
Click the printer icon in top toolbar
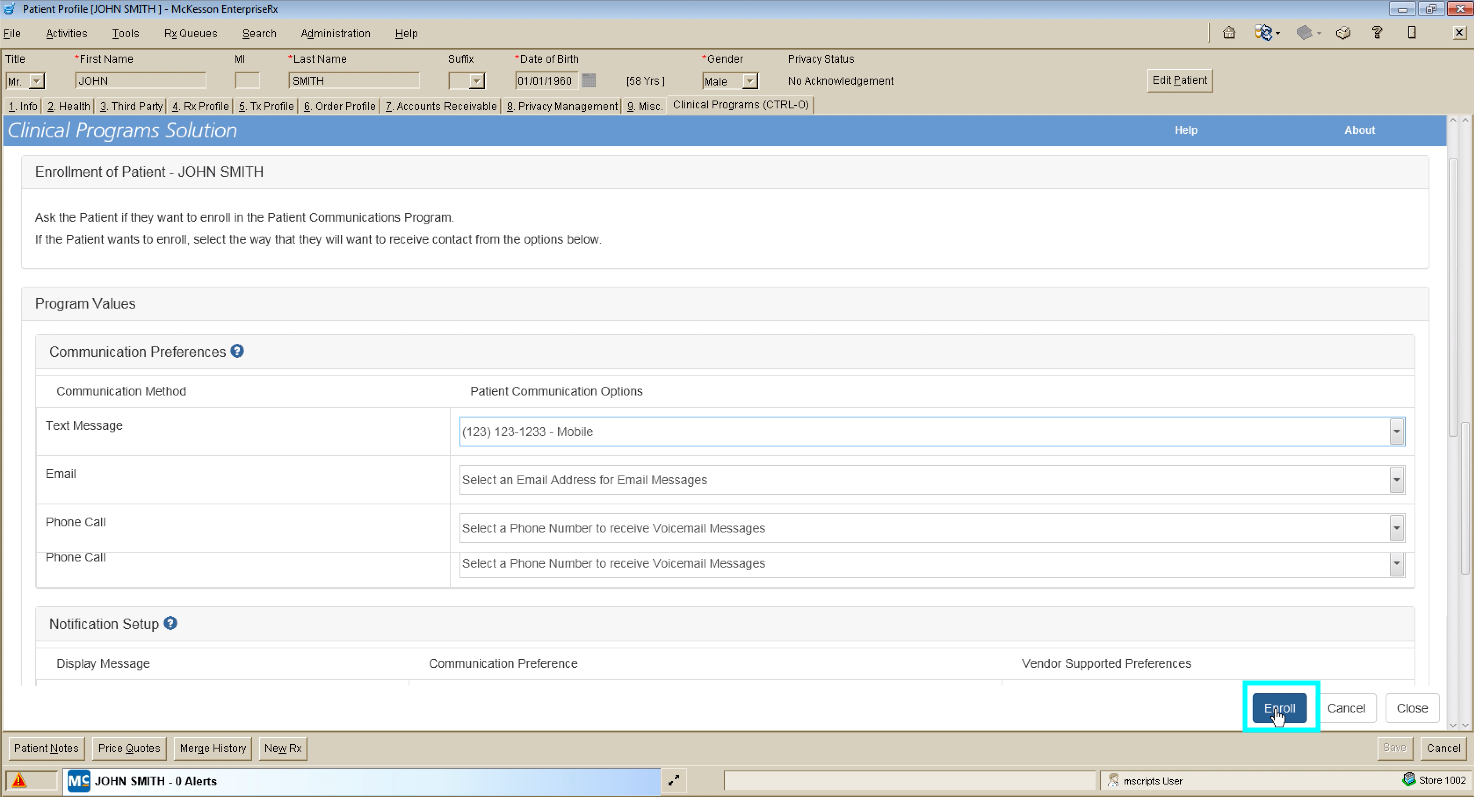[1343, 33]
